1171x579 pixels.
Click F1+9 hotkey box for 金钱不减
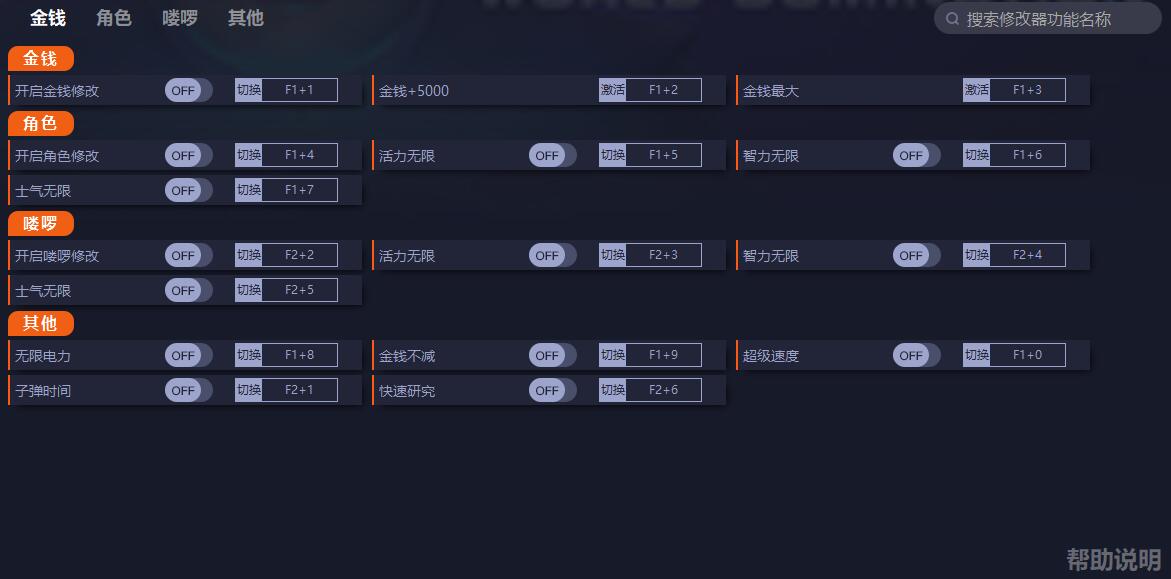[x=663, y=356]
